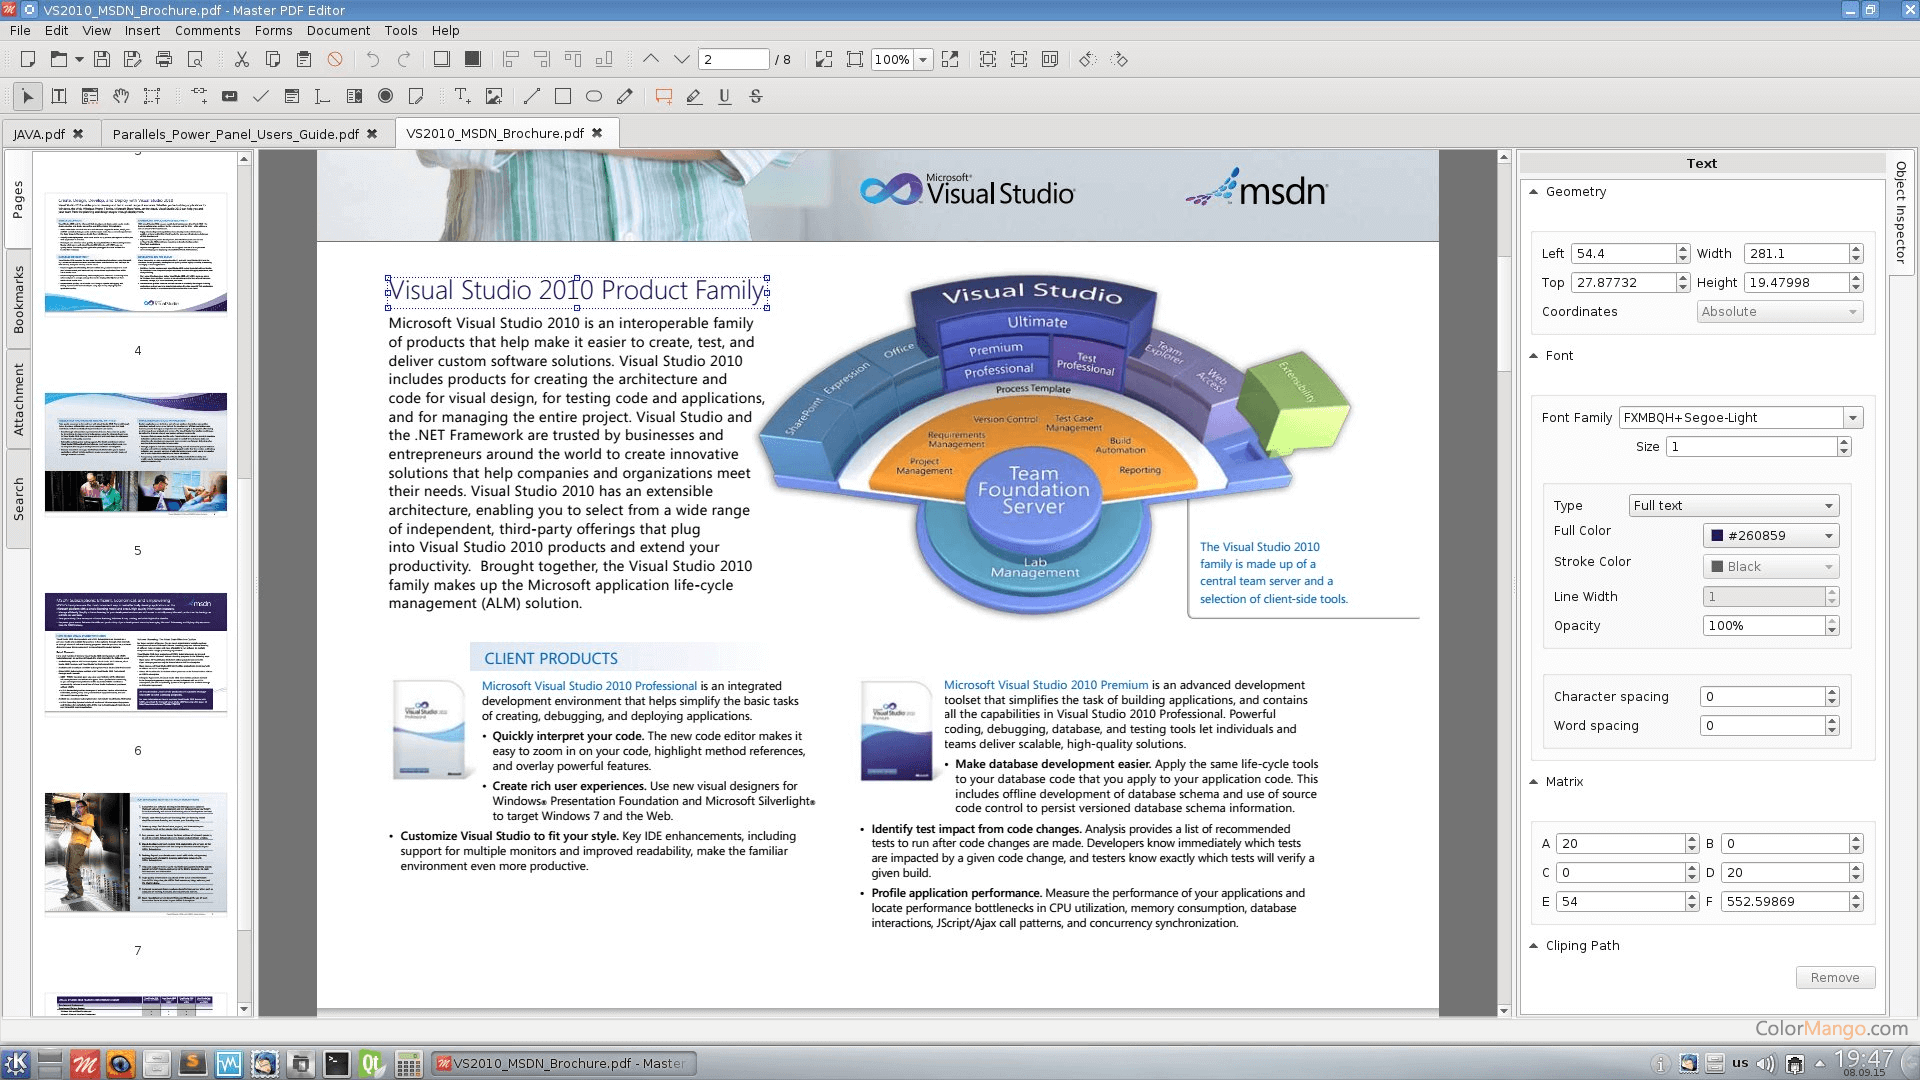
Task: Select the Hand pan tool
Action: (x=122, y=96)
